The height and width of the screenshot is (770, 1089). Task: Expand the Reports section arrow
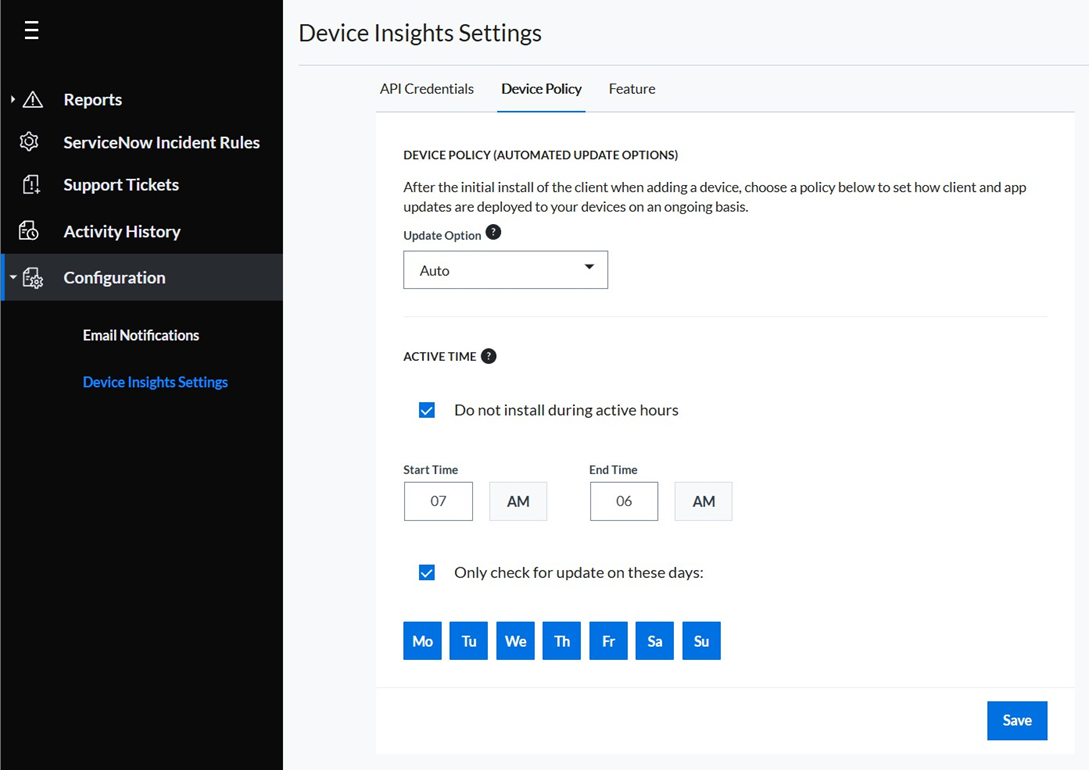pyautogui.click(x=13, y=99)
